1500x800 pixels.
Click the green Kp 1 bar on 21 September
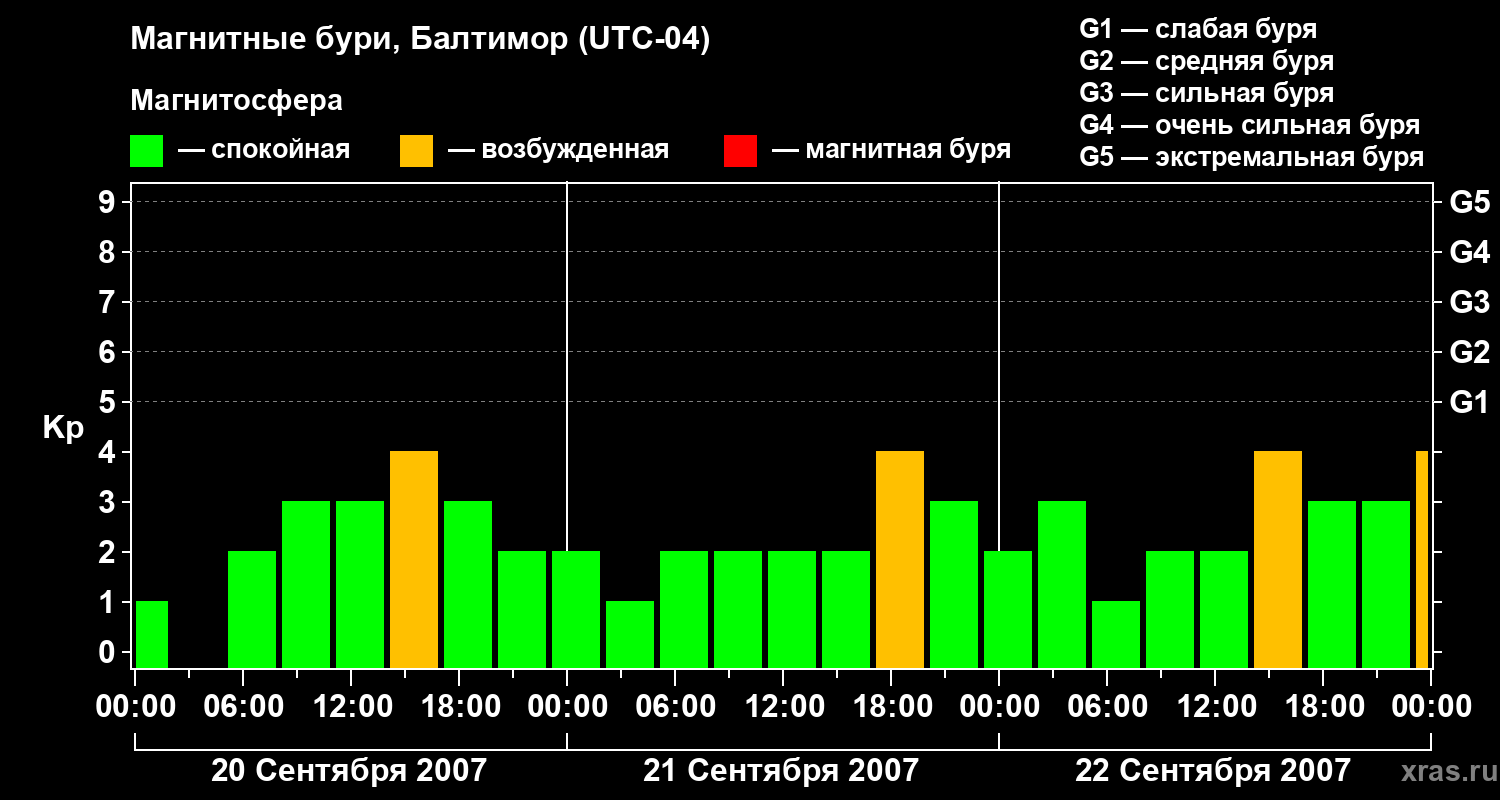(630, 635)
